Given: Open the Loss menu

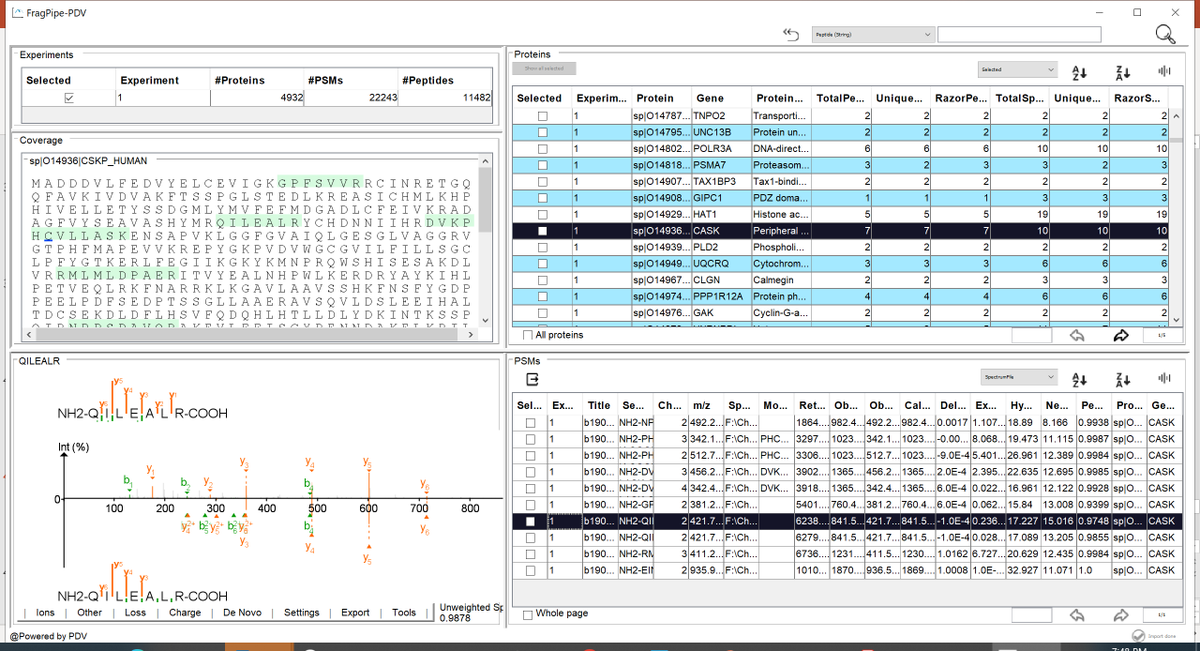Looking at the screenshot, I should click(135, 613).
